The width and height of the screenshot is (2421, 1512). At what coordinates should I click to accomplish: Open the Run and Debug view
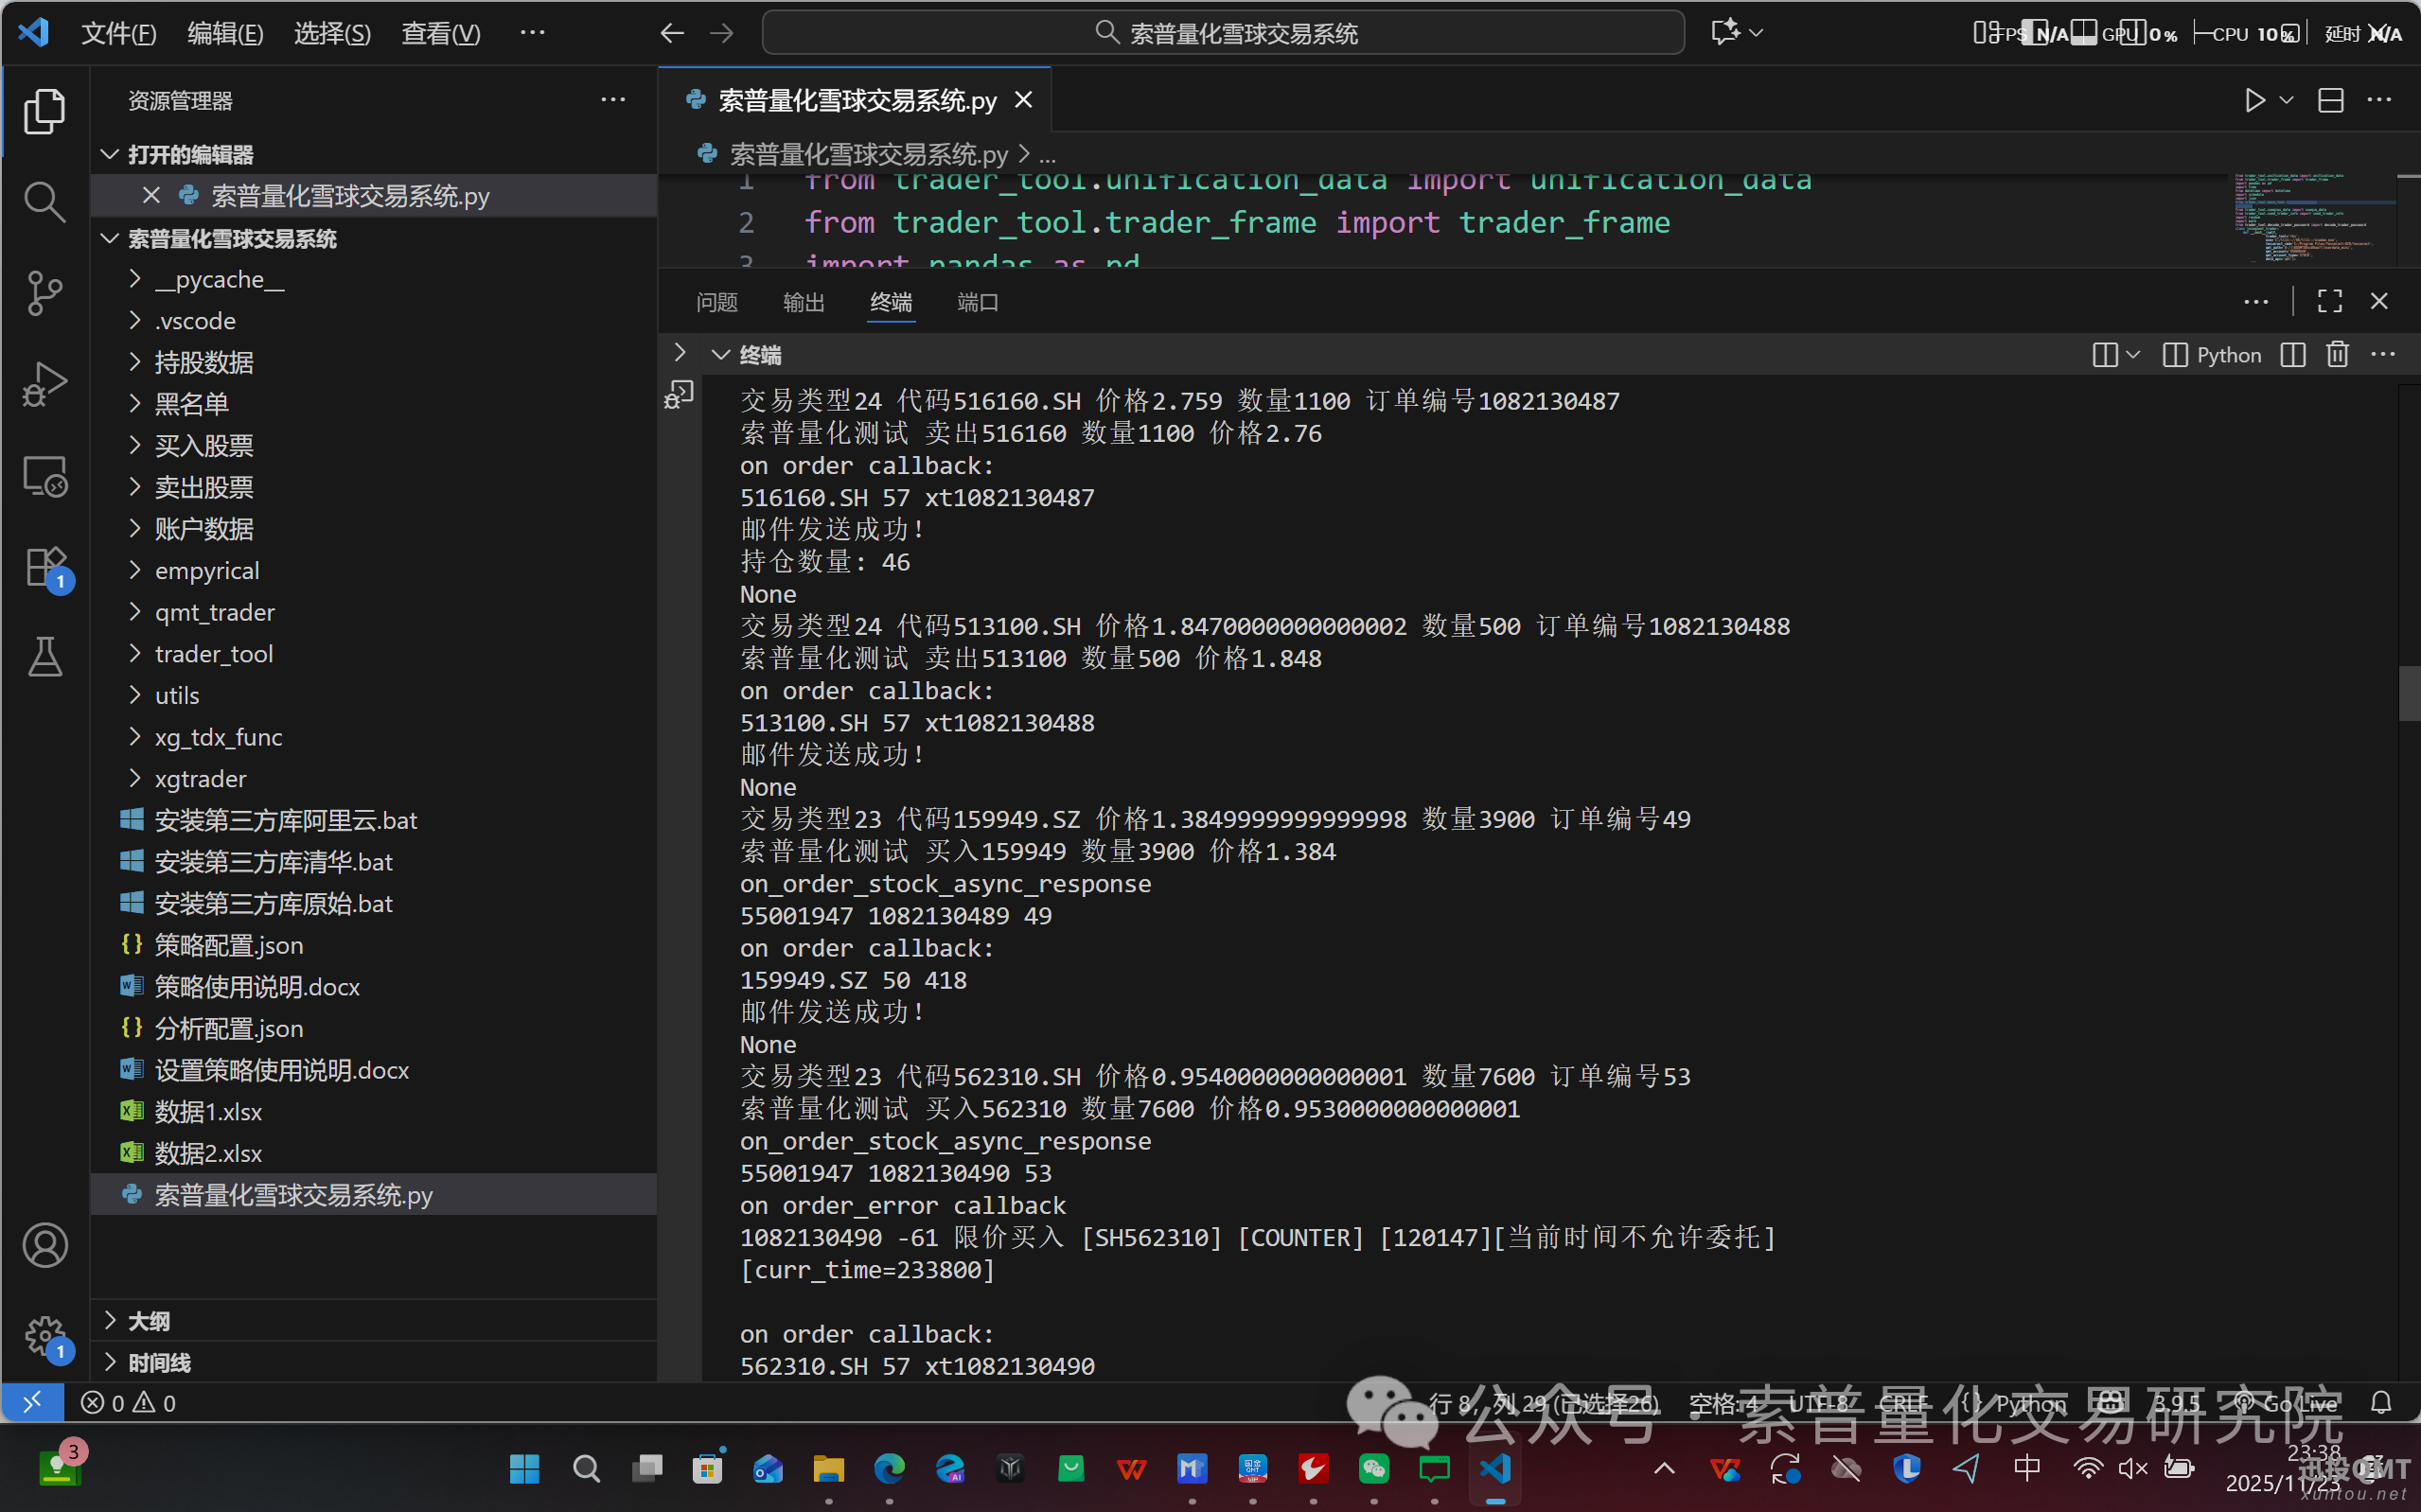click(45, 384)
